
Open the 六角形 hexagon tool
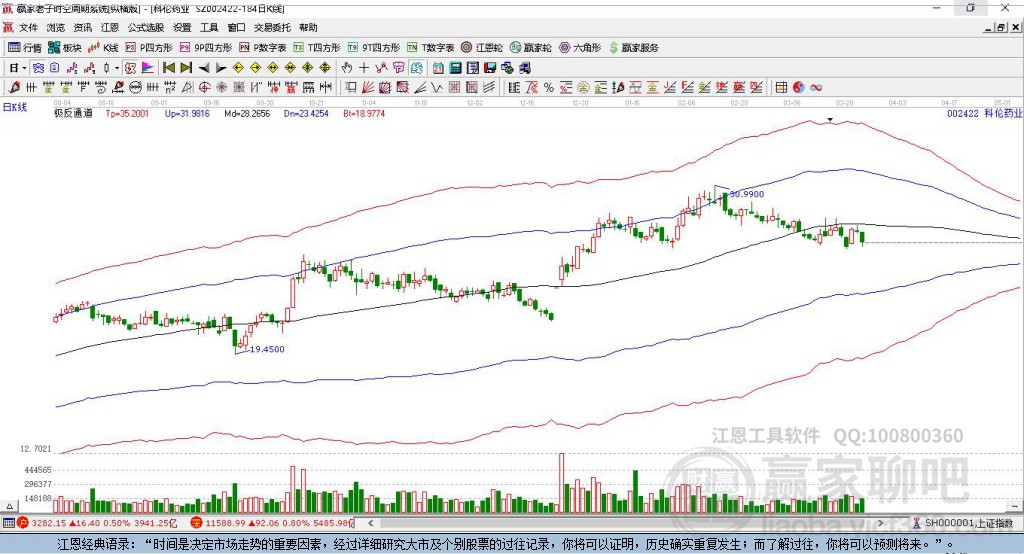(x=580, y=48)
